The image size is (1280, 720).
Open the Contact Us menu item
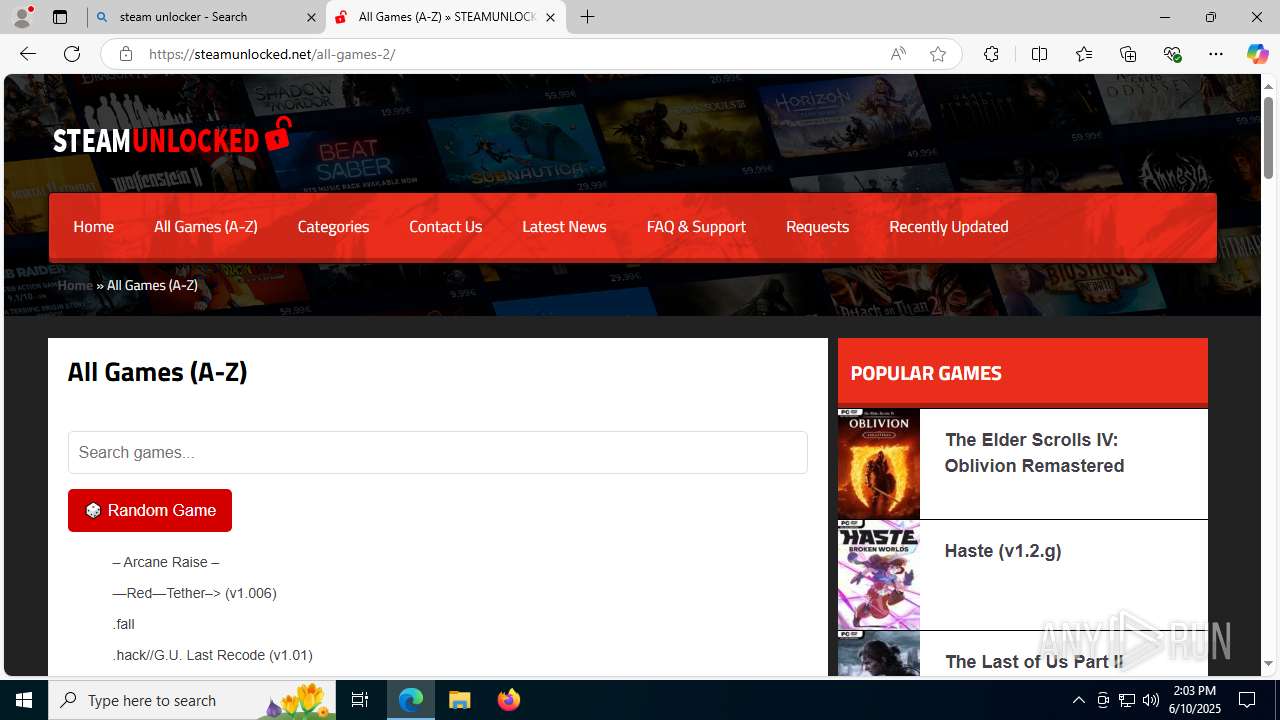pyautogui.click(x=445, y=226)
